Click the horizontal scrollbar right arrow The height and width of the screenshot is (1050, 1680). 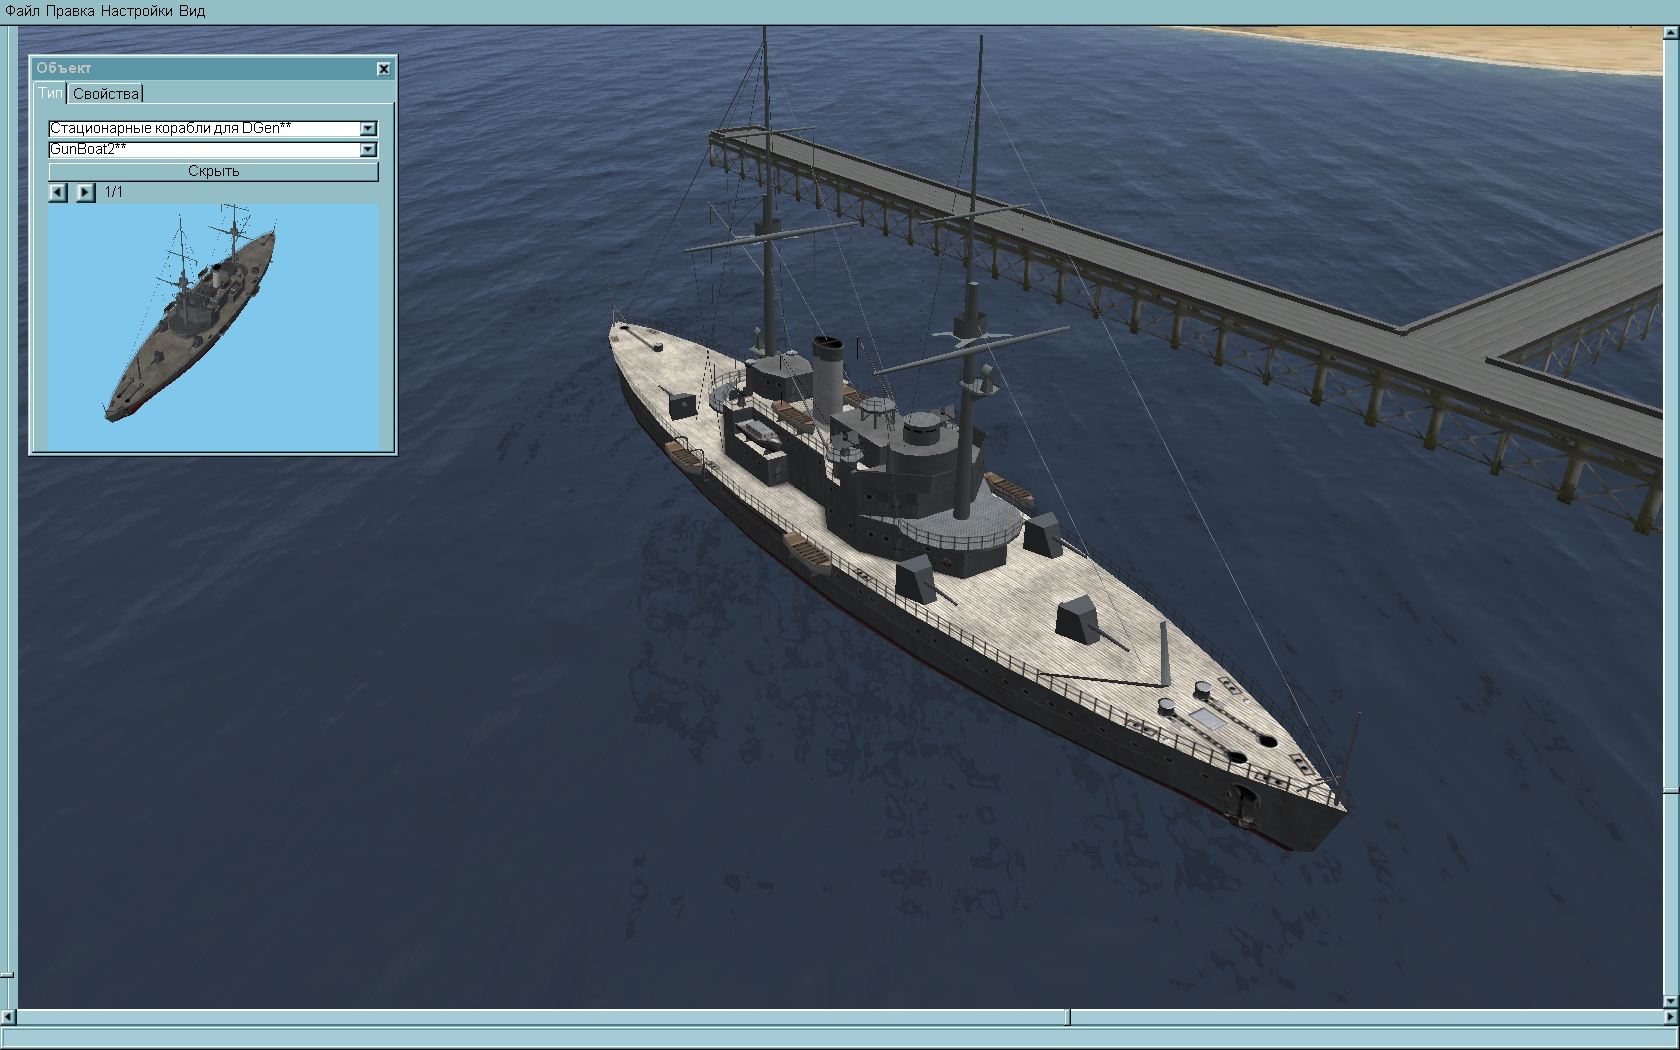click(x=1670, y=1017)
